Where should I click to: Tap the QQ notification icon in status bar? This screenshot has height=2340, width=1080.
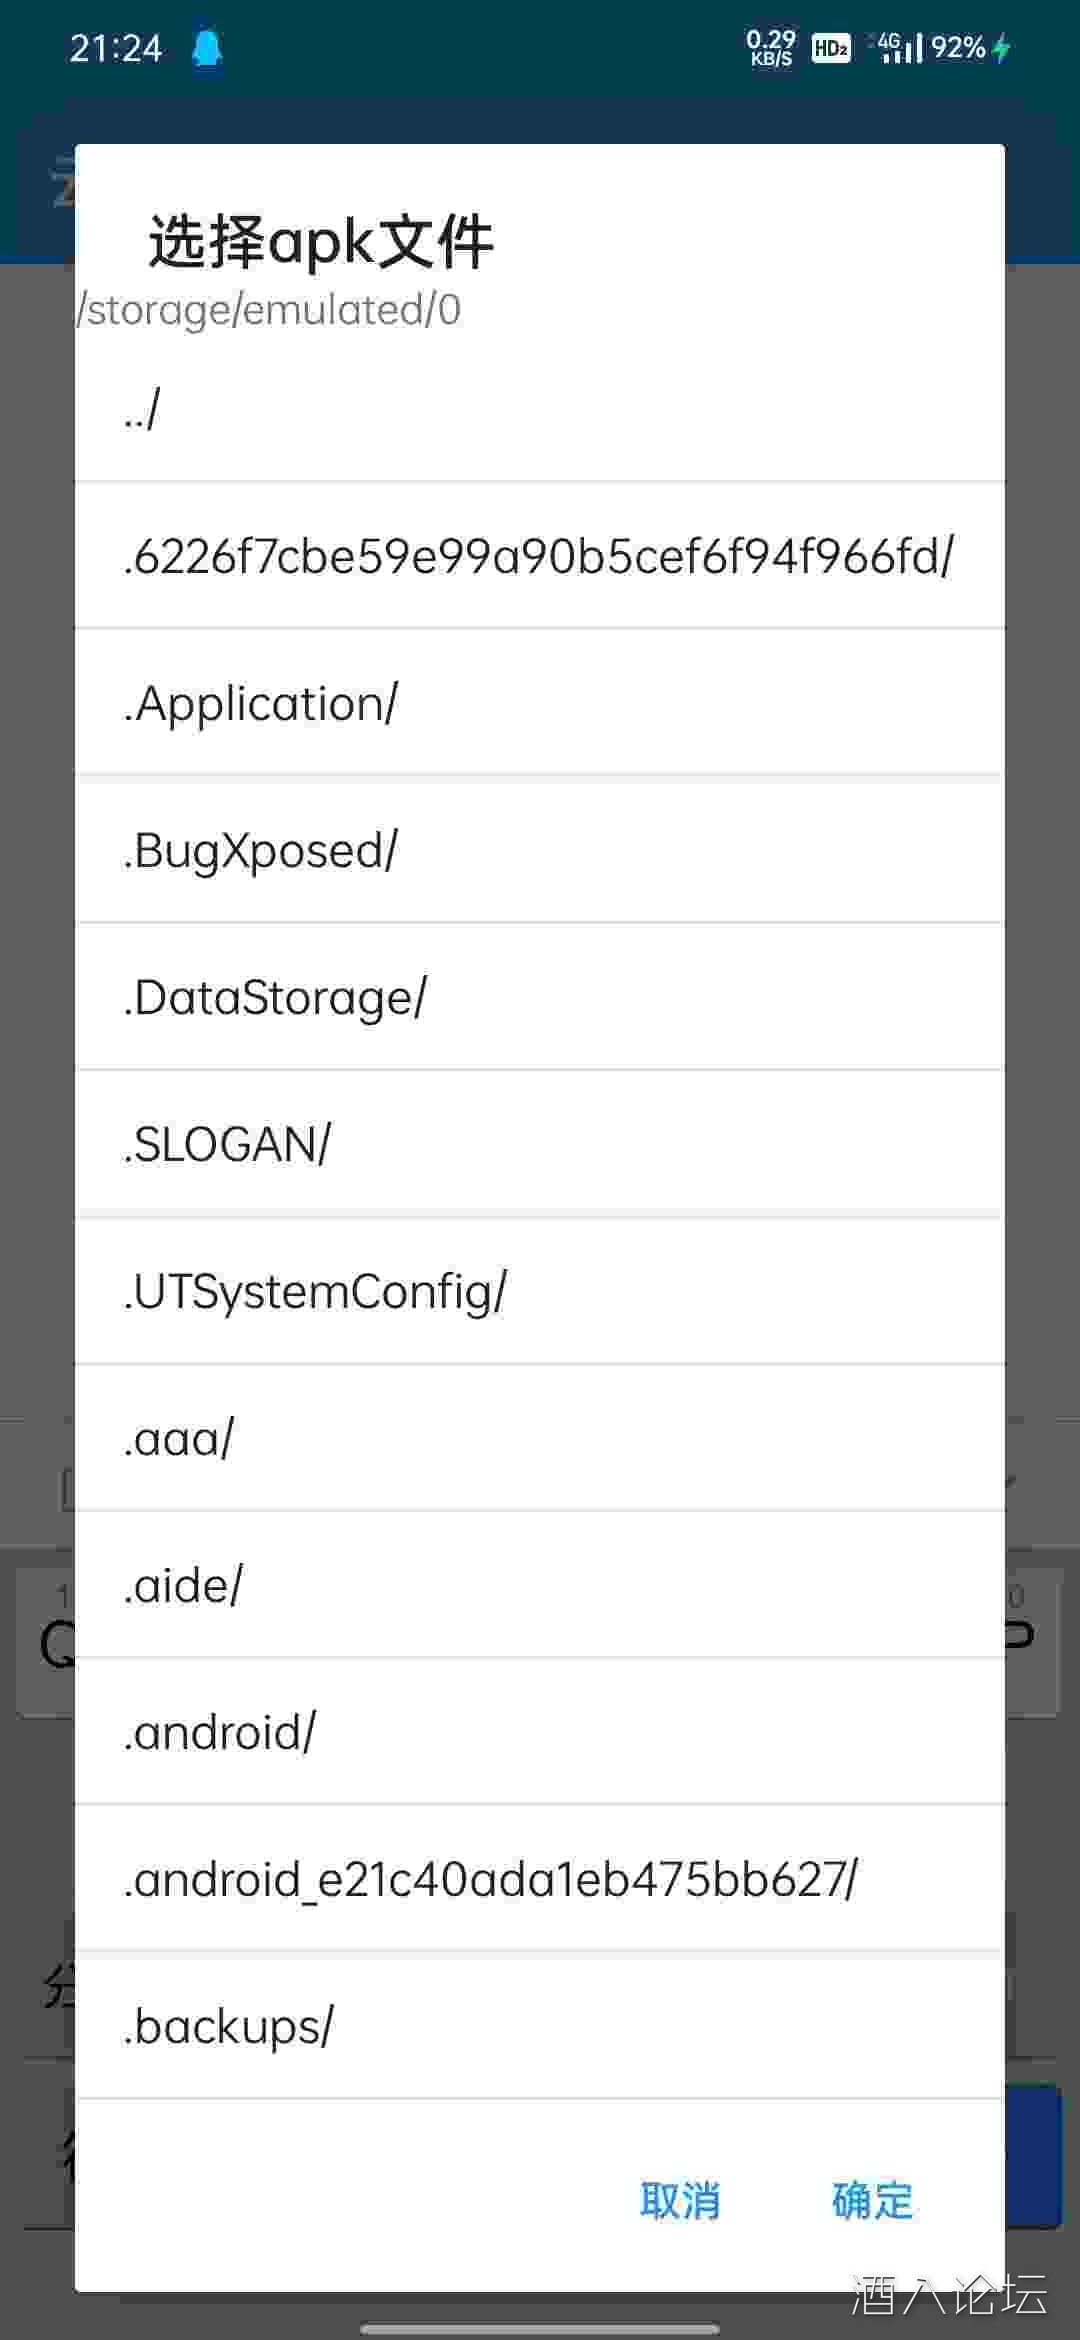tap(207, 48)
